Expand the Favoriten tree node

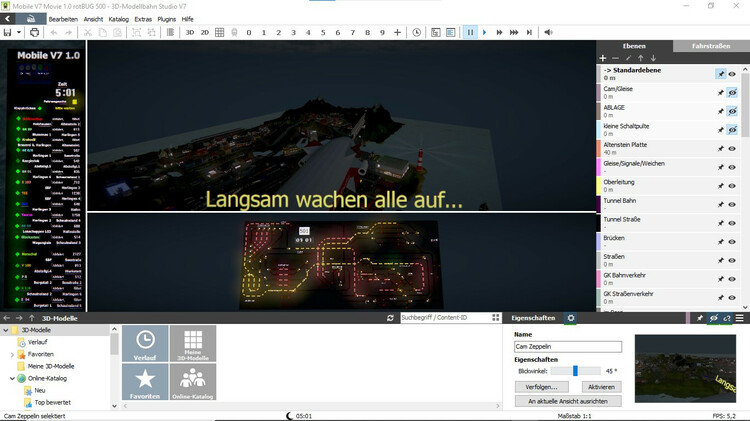coord(12,354)
